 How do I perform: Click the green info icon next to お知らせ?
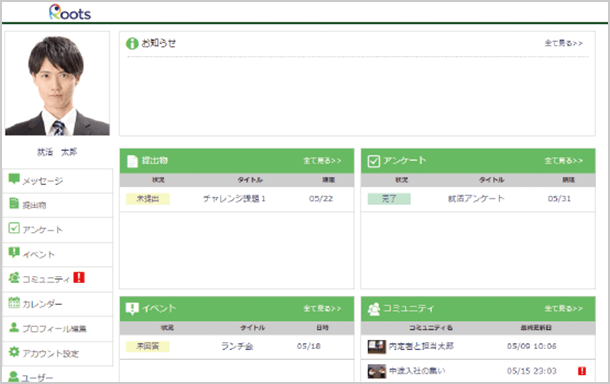[x=132, y=43]
